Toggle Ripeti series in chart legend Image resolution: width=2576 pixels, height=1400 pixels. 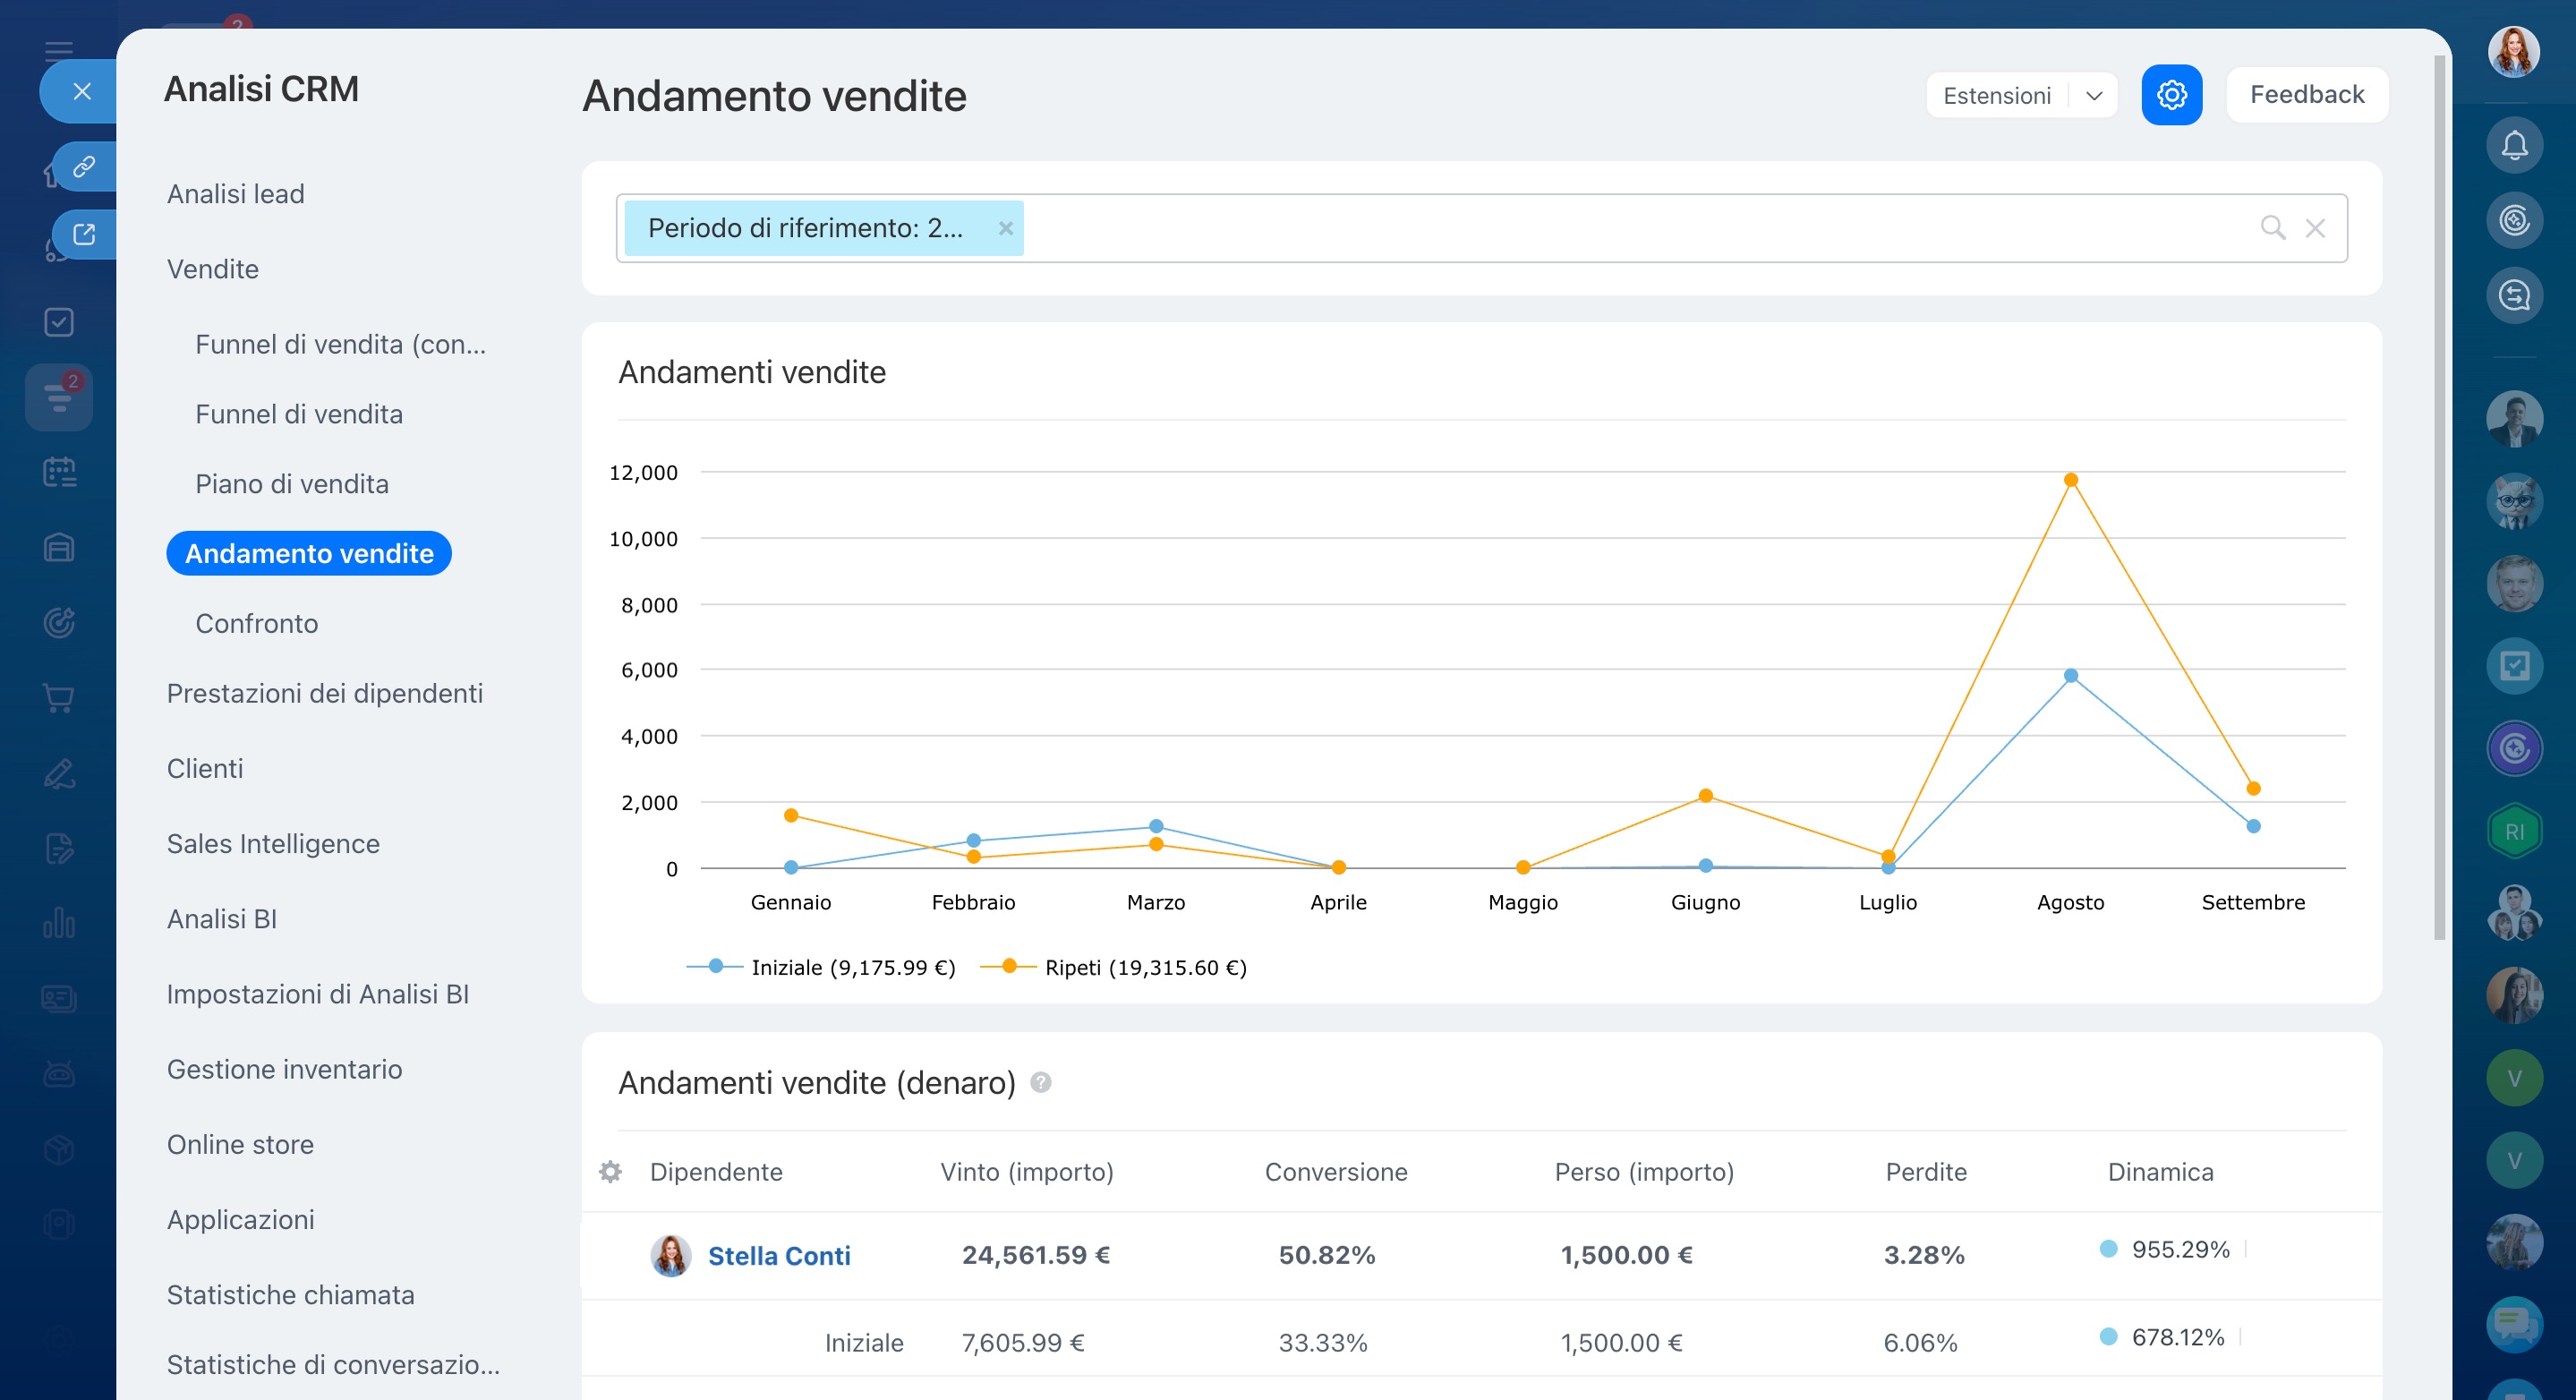click(1113, 967)
